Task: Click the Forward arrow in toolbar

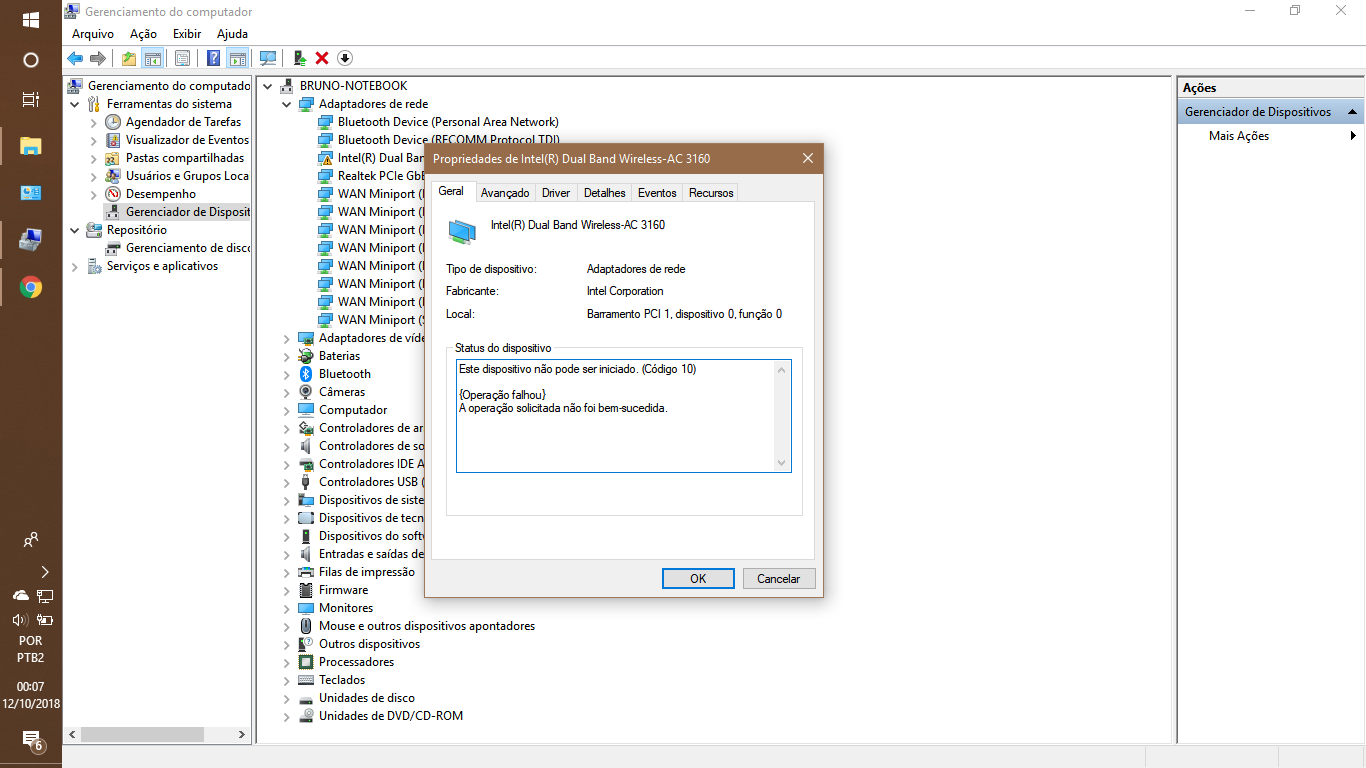Action: coord(98,58)
